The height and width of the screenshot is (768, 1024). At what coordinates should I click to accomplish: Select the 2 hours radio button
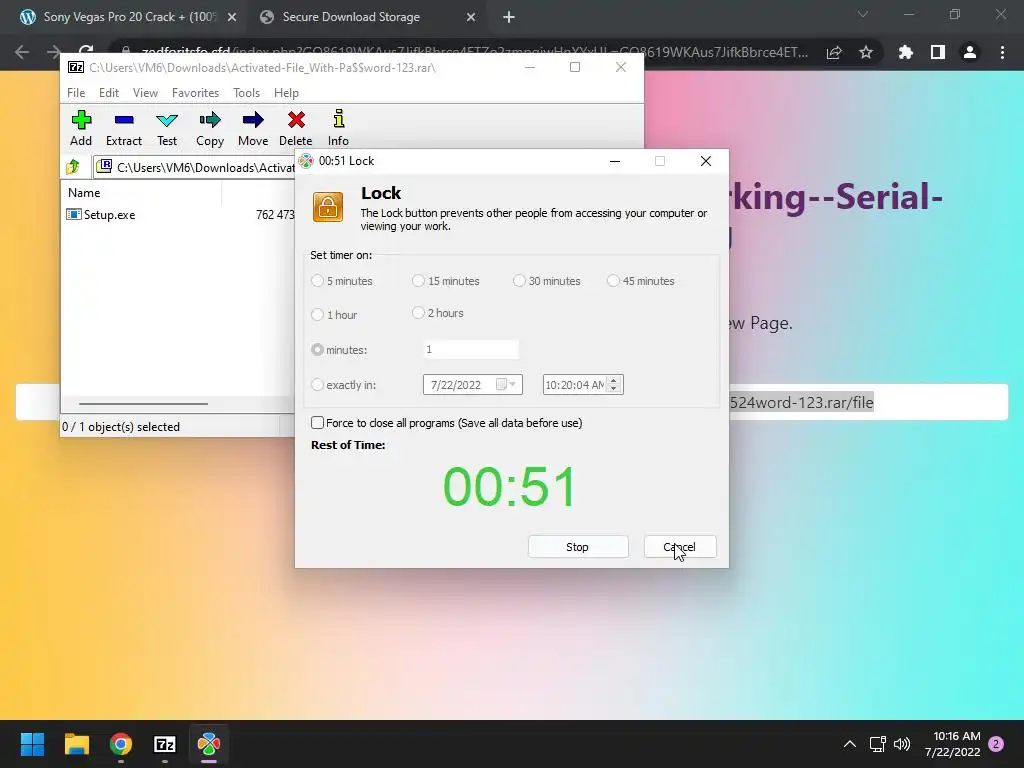point(419,313)
